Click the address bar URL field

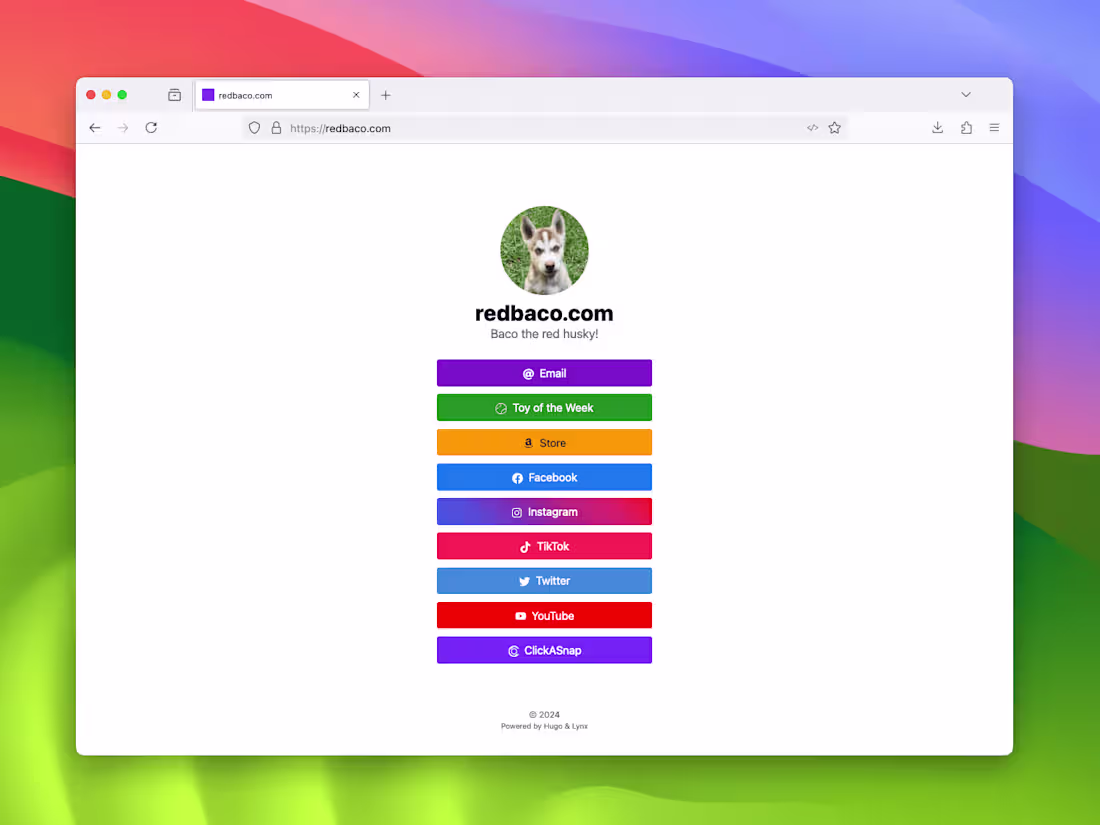click(544, 128)
